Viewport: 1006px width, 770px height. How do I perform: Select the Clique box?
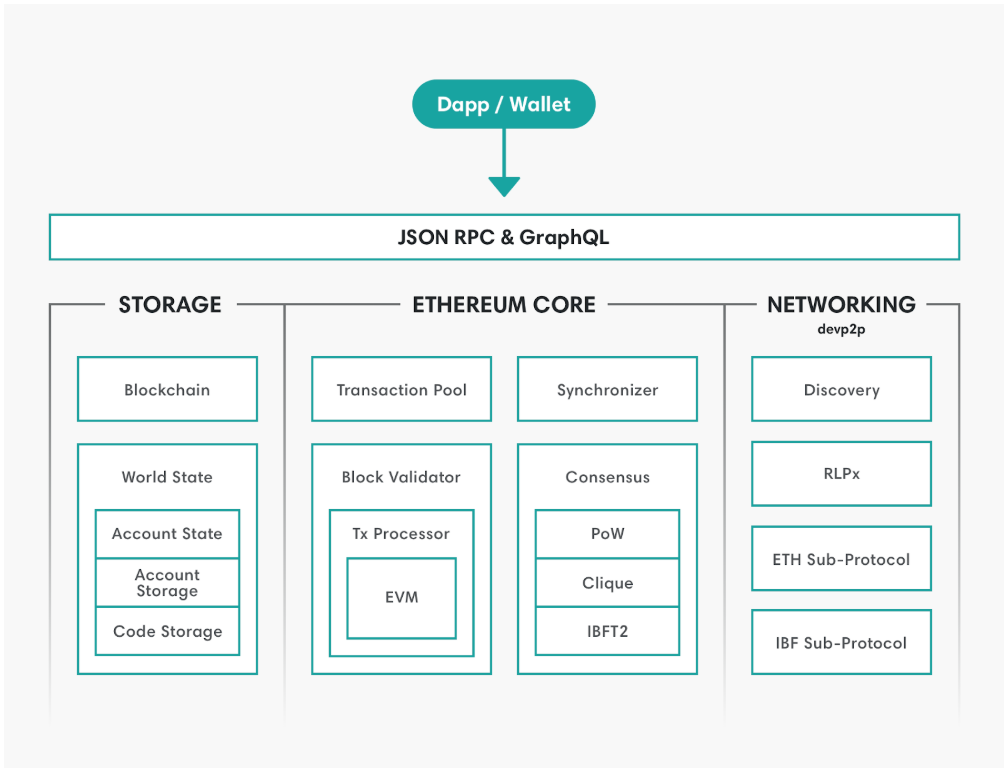pyautogui.click(x=608, y=583)
